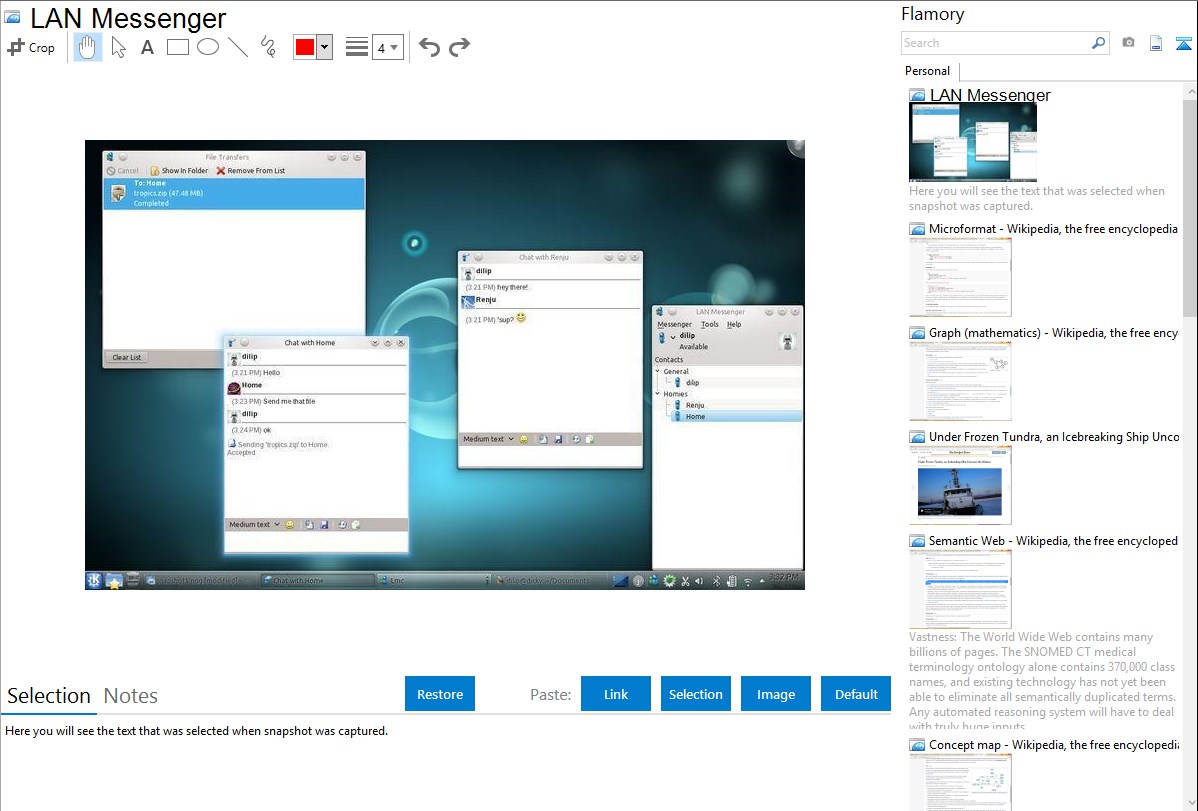Viewport: 1198px width, 811px height.
Task: Click the Selection pane 'Here you will see' text
Action: (196, 731)
